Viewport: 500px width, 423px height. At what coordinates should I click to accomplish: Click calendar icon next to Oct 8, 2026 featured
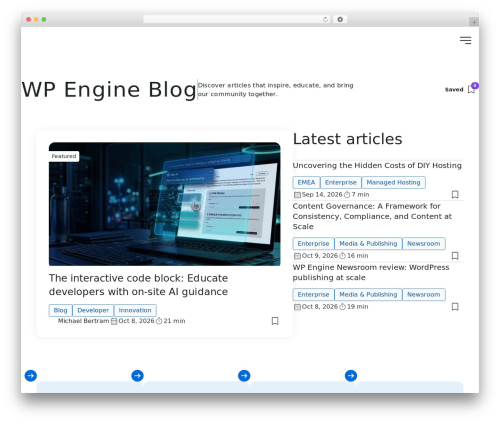point(114,321)
